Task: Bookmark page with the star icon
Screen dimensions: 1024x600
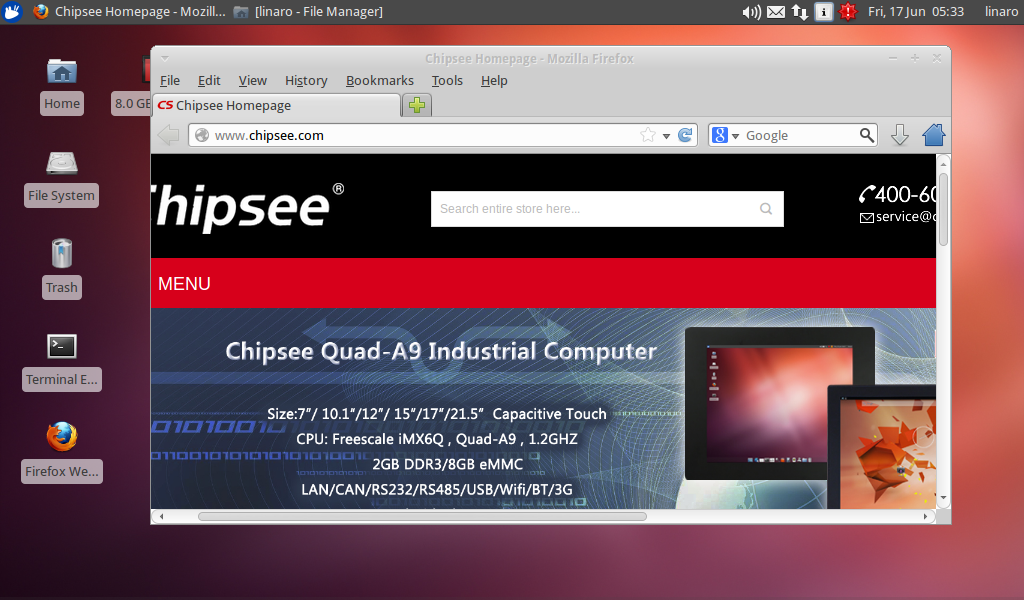Action: coord(648,135)
